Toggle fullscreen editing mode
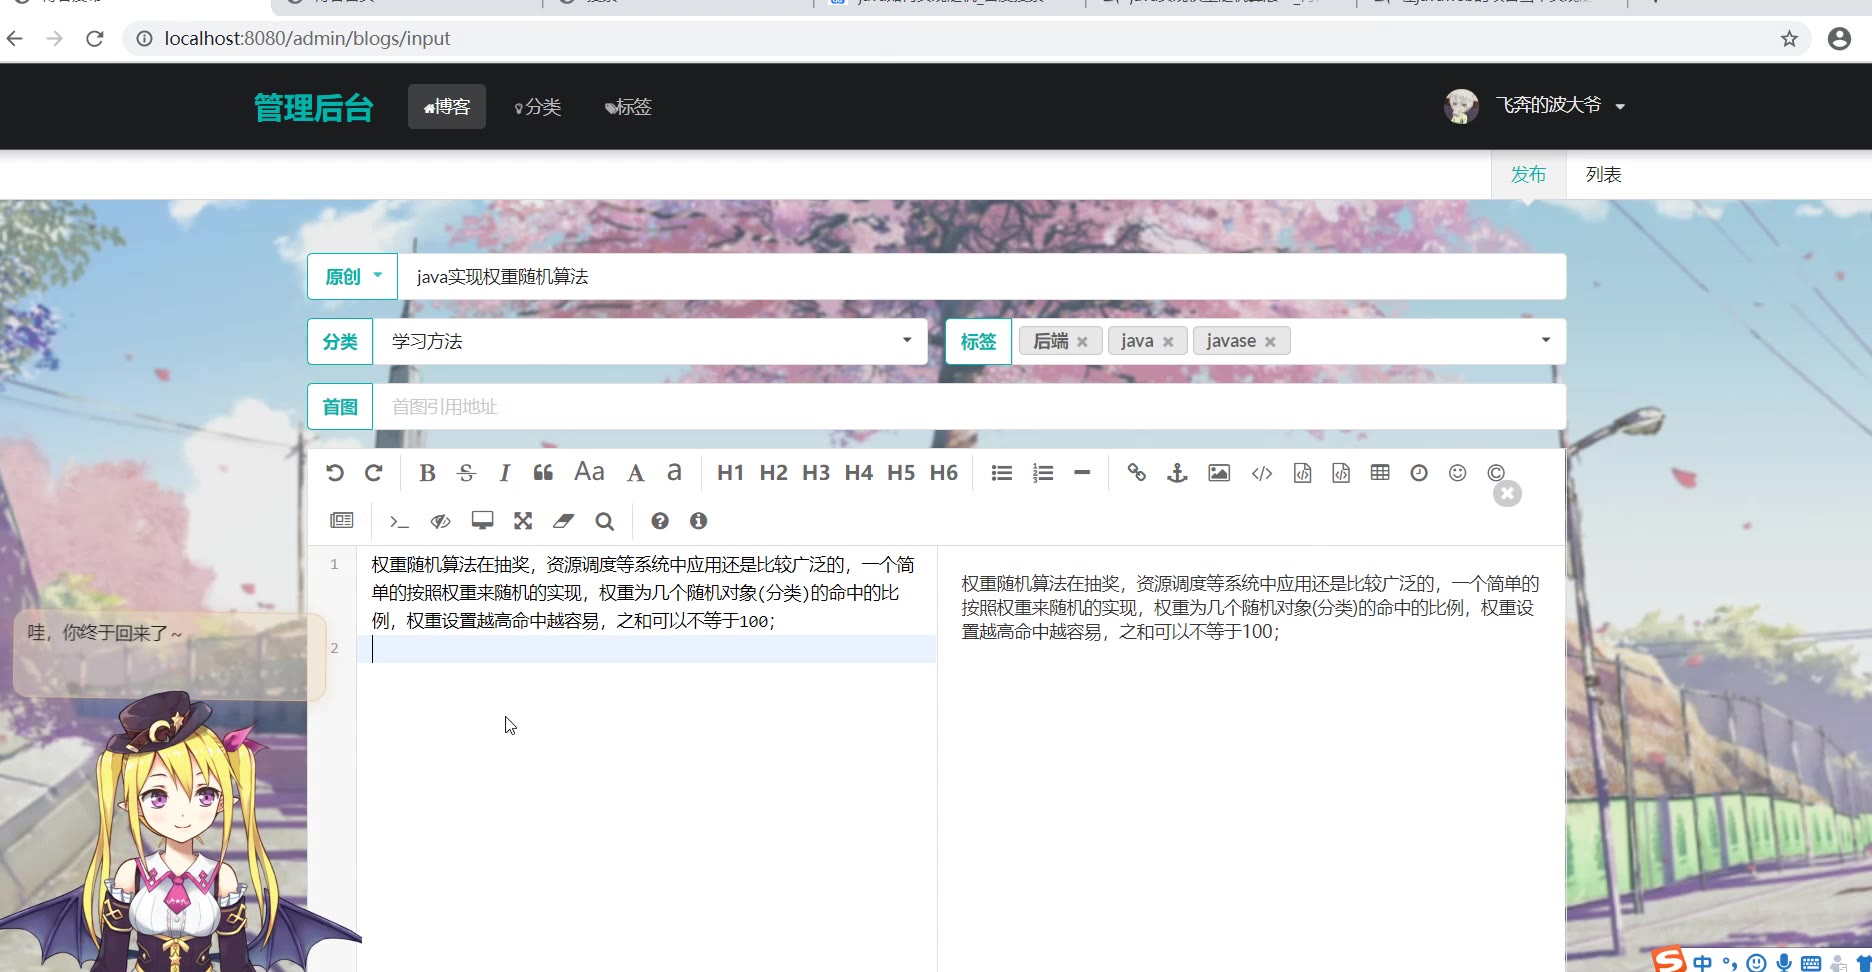The image size is (1872, 972). click(523, 520)
